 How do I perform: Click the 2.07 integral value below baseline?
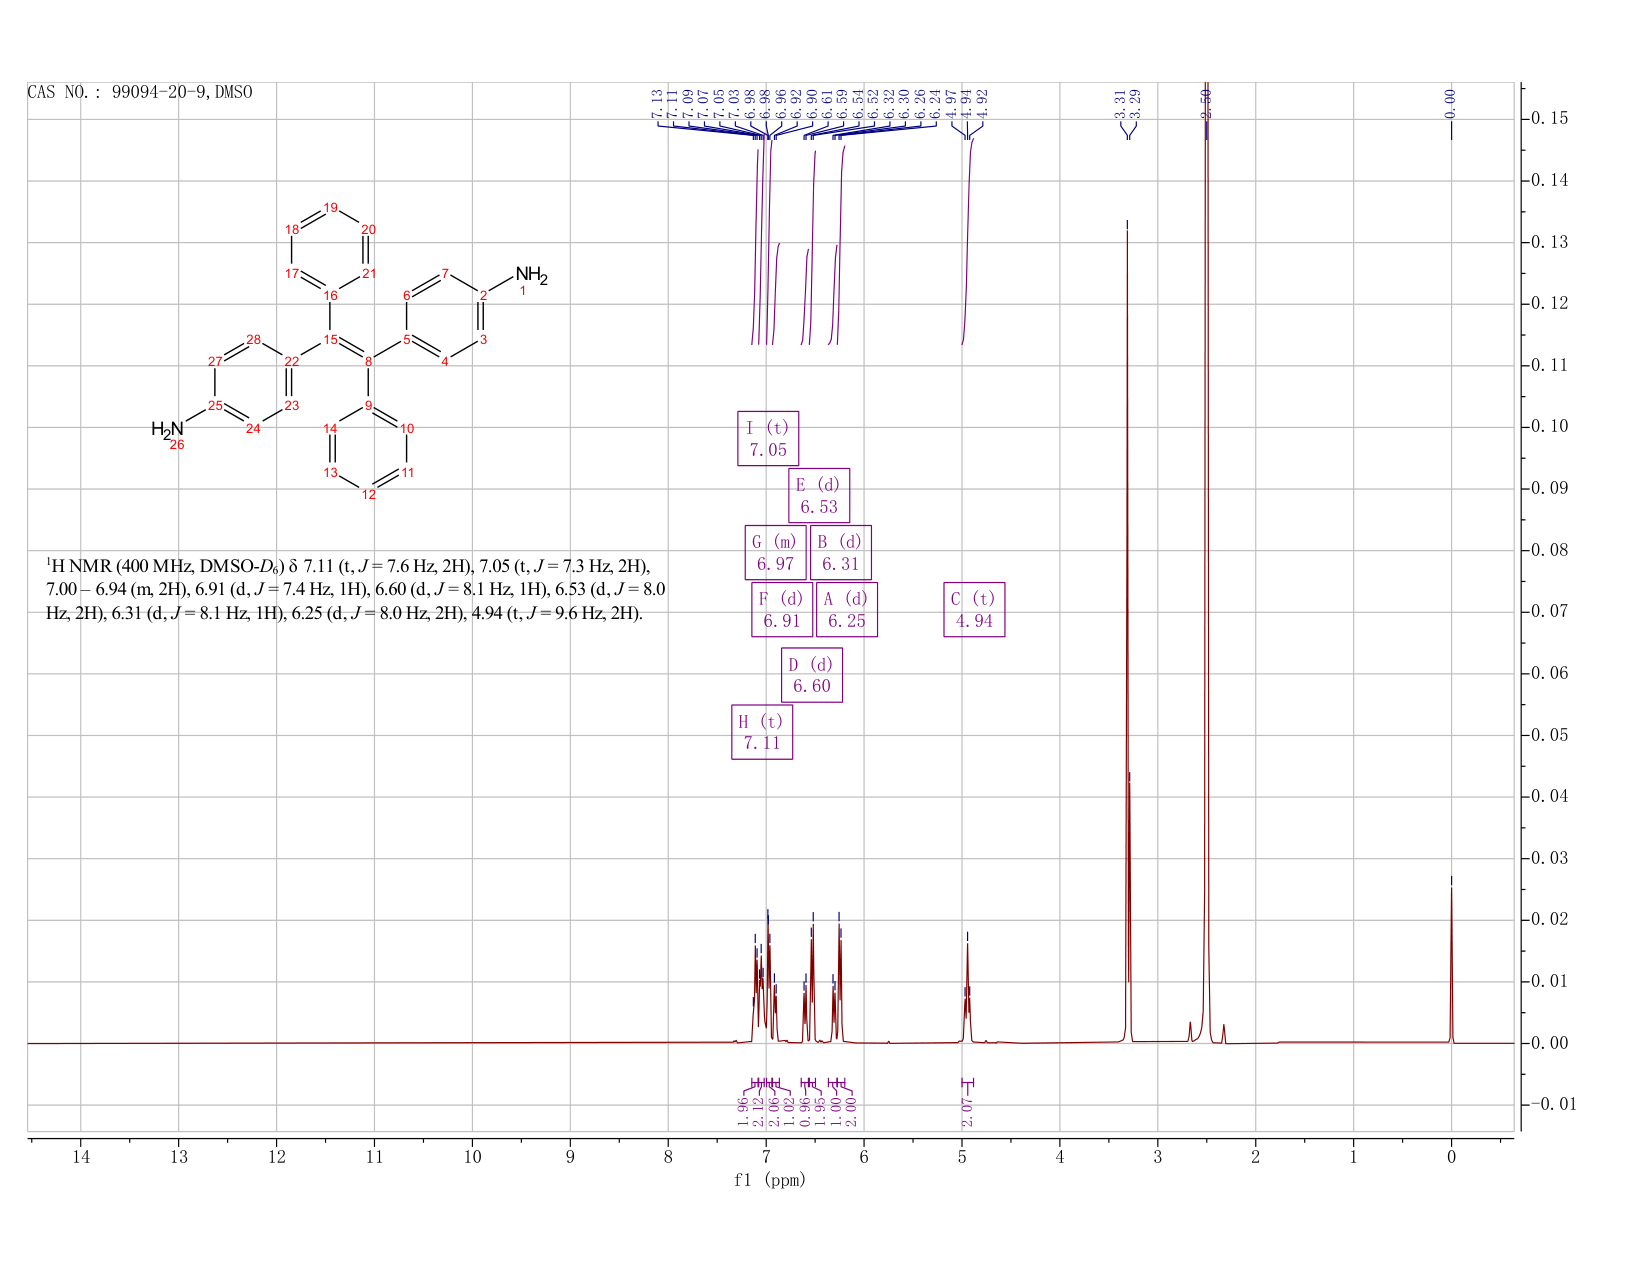(967, 1110)
